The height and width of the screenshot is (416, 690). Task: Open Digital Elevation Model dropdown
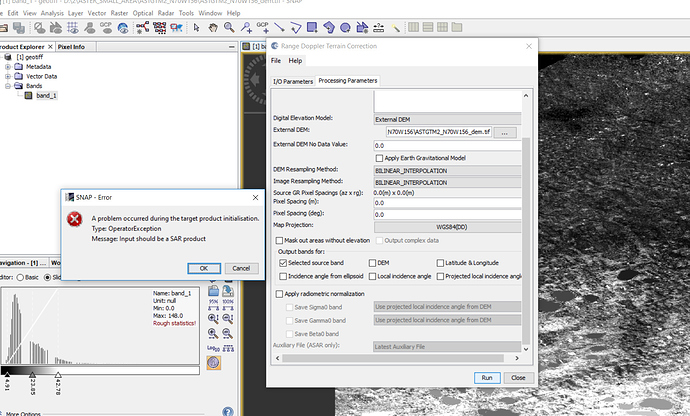(x=447, y=119)
